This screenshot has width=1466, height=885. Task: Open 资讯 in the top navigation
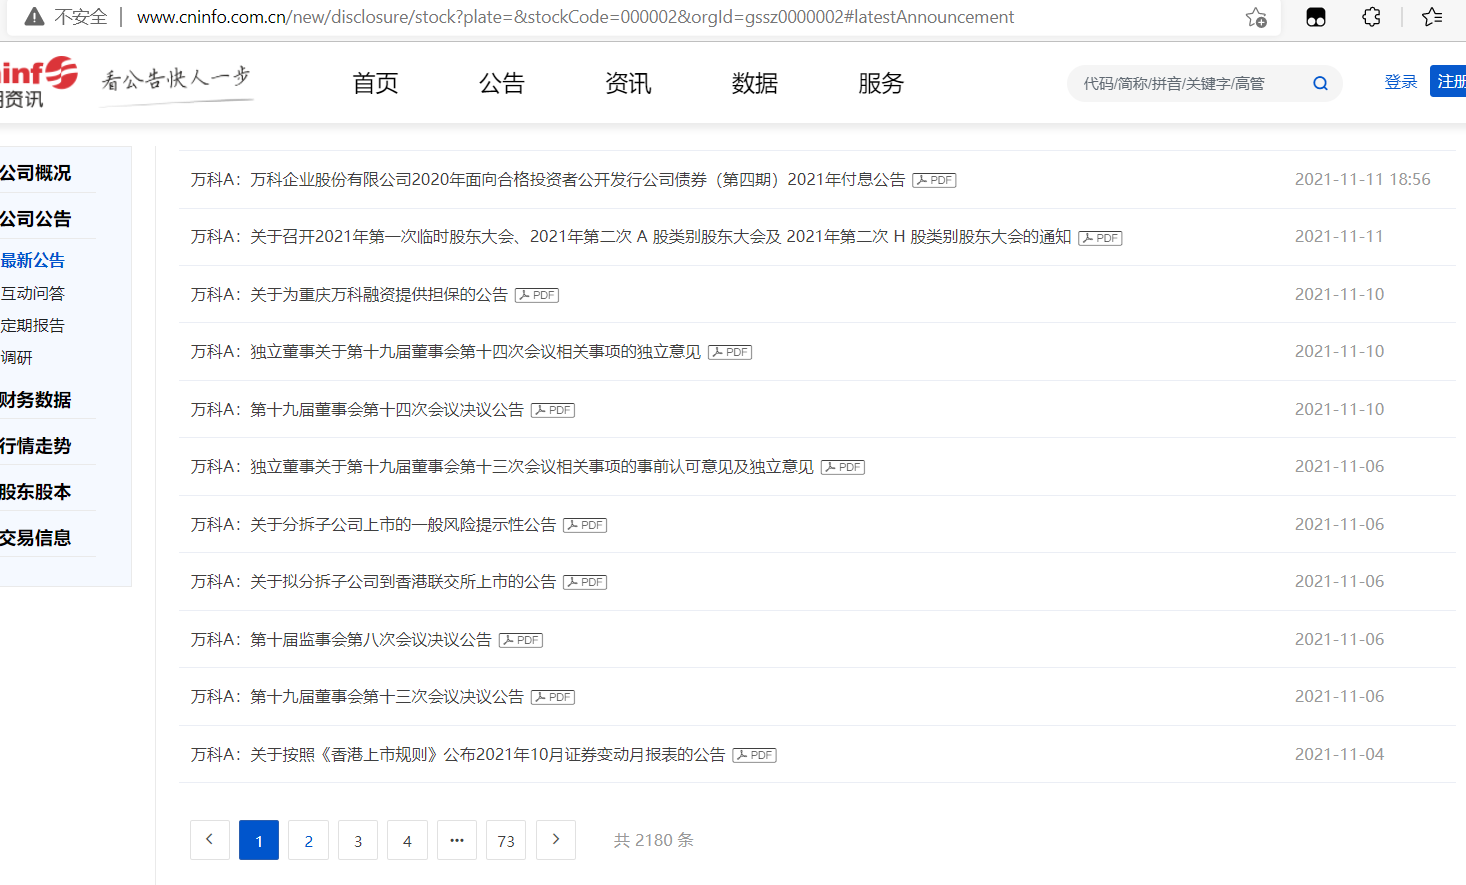point(628,83)
